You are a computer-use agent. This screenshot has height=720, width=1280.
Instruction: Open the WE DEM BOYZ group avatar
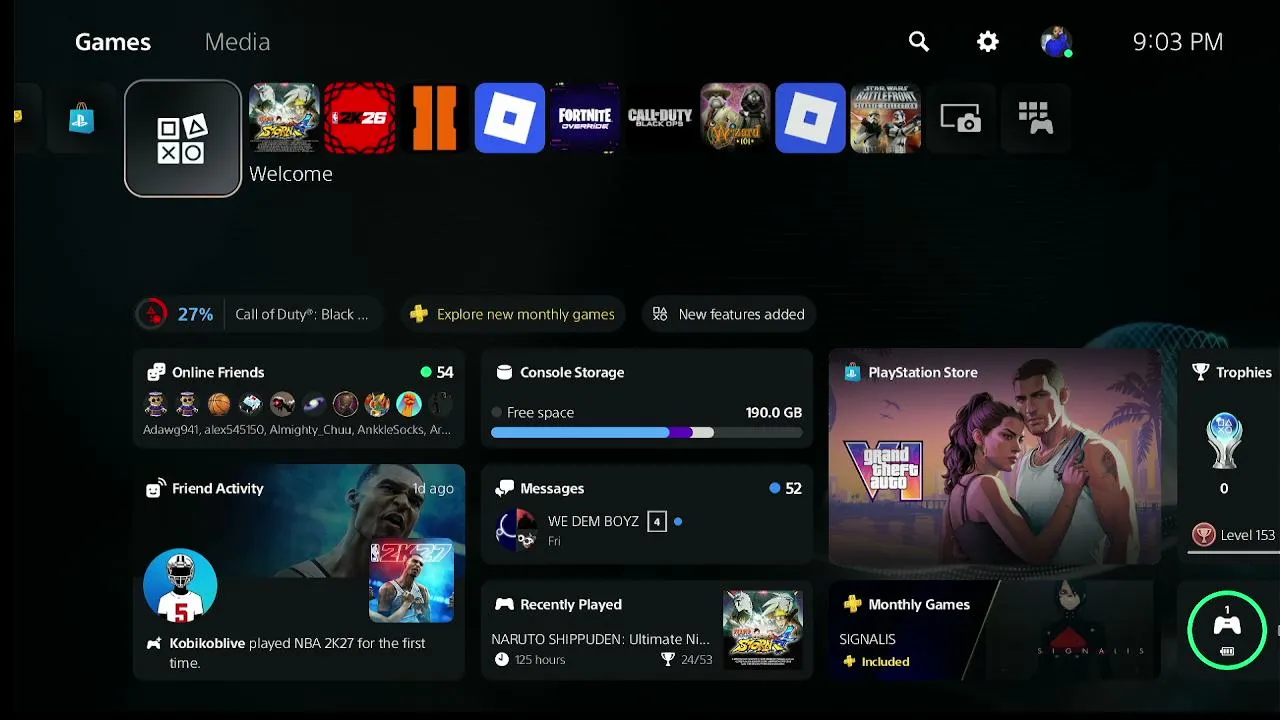(517, 530)
